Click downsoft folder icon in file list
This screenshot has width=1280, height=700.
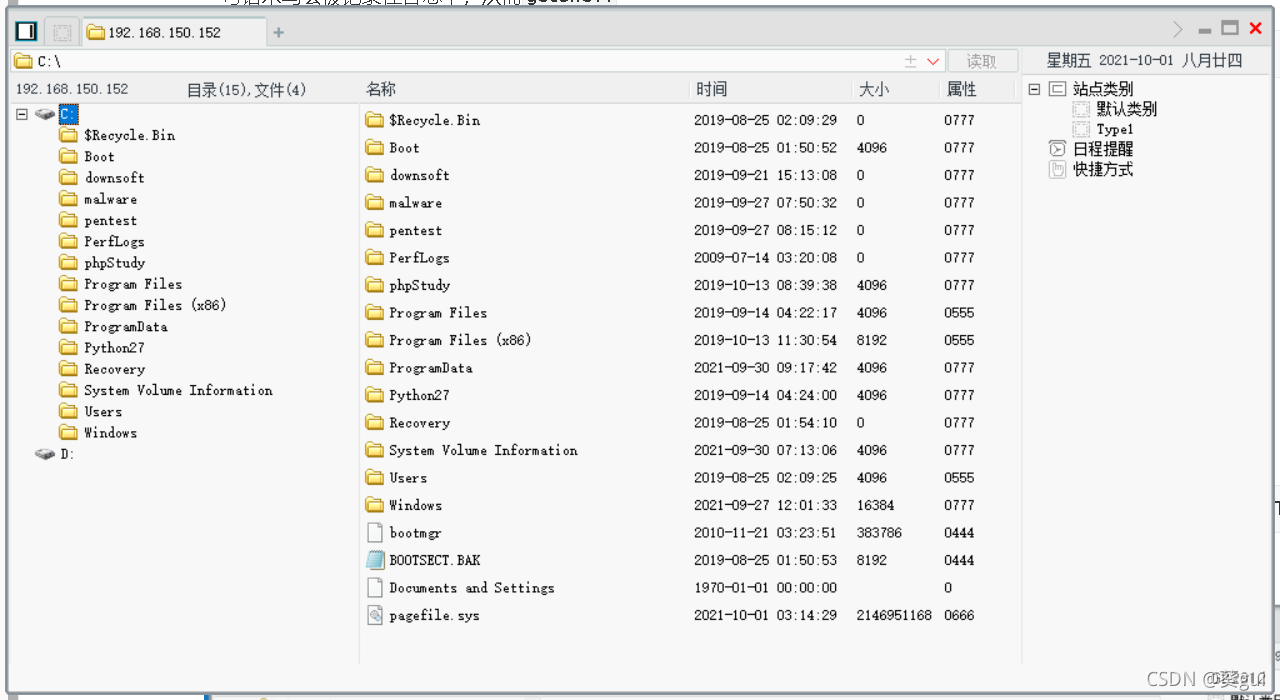[375, 175]
